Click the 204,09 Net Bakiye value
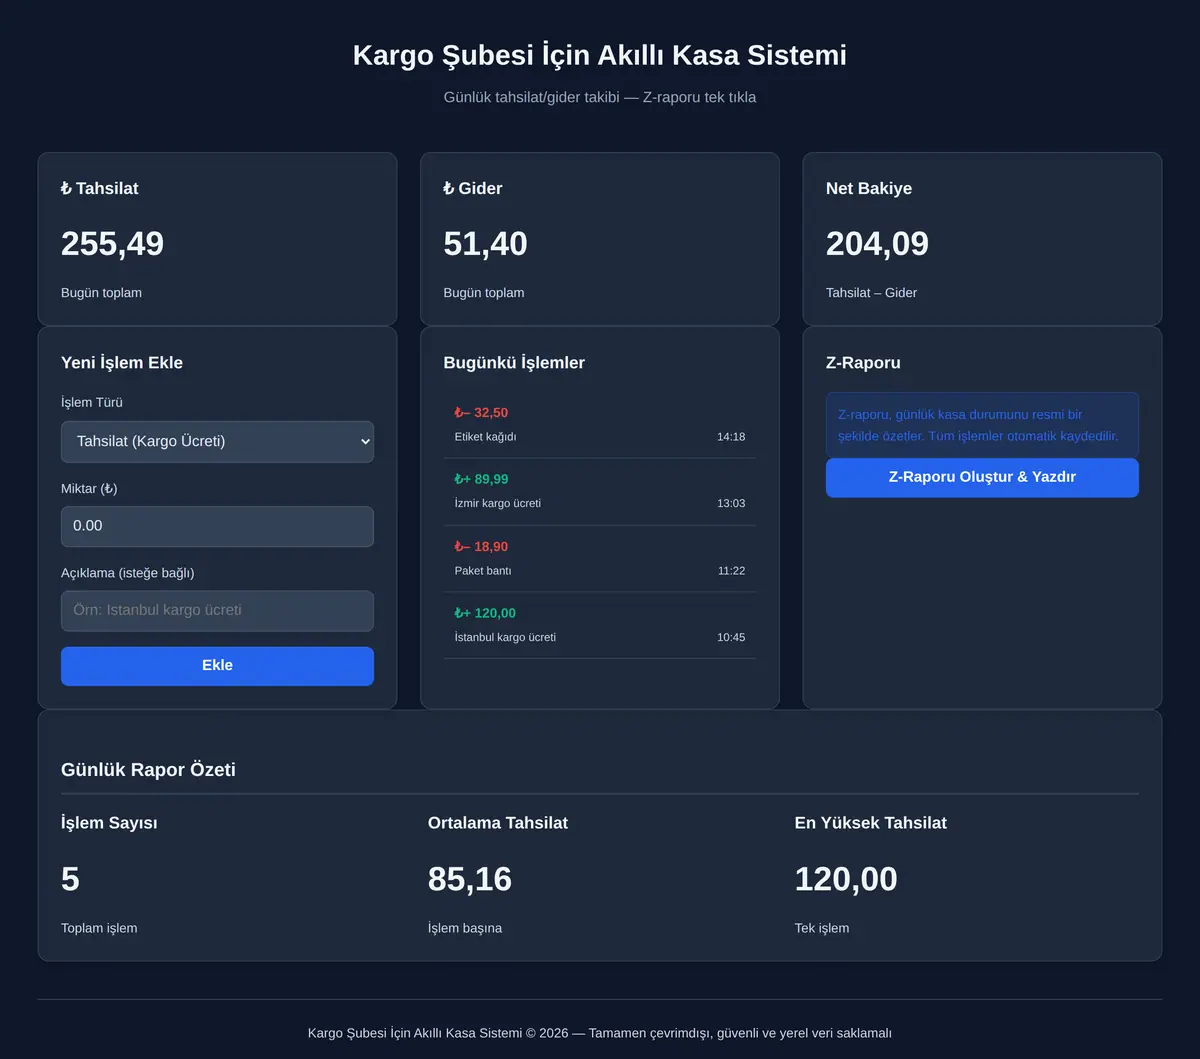 877,244
